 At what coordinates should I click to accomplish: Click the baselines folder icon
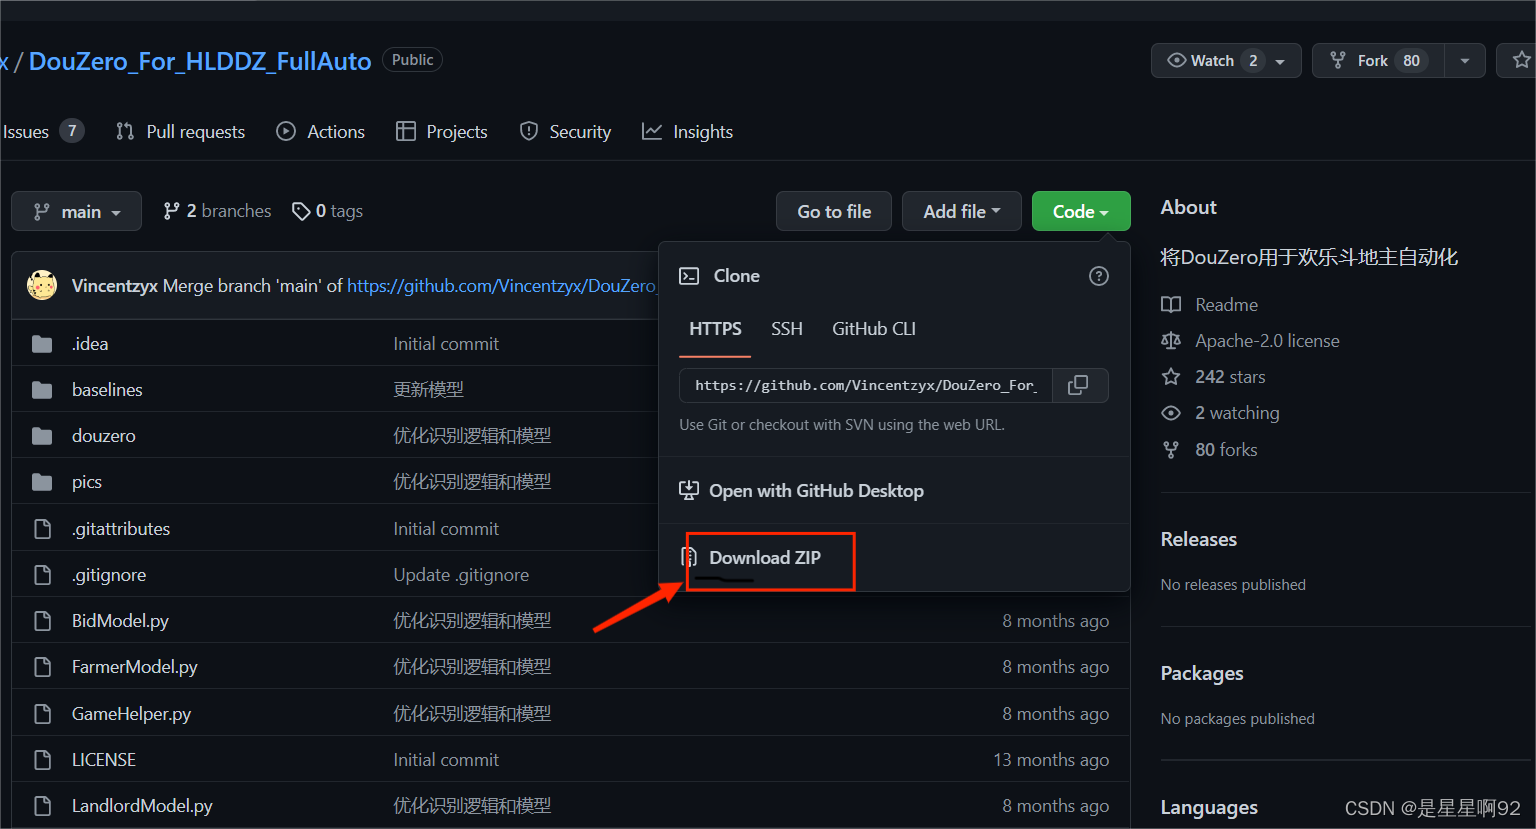click(x=42, y=390)
